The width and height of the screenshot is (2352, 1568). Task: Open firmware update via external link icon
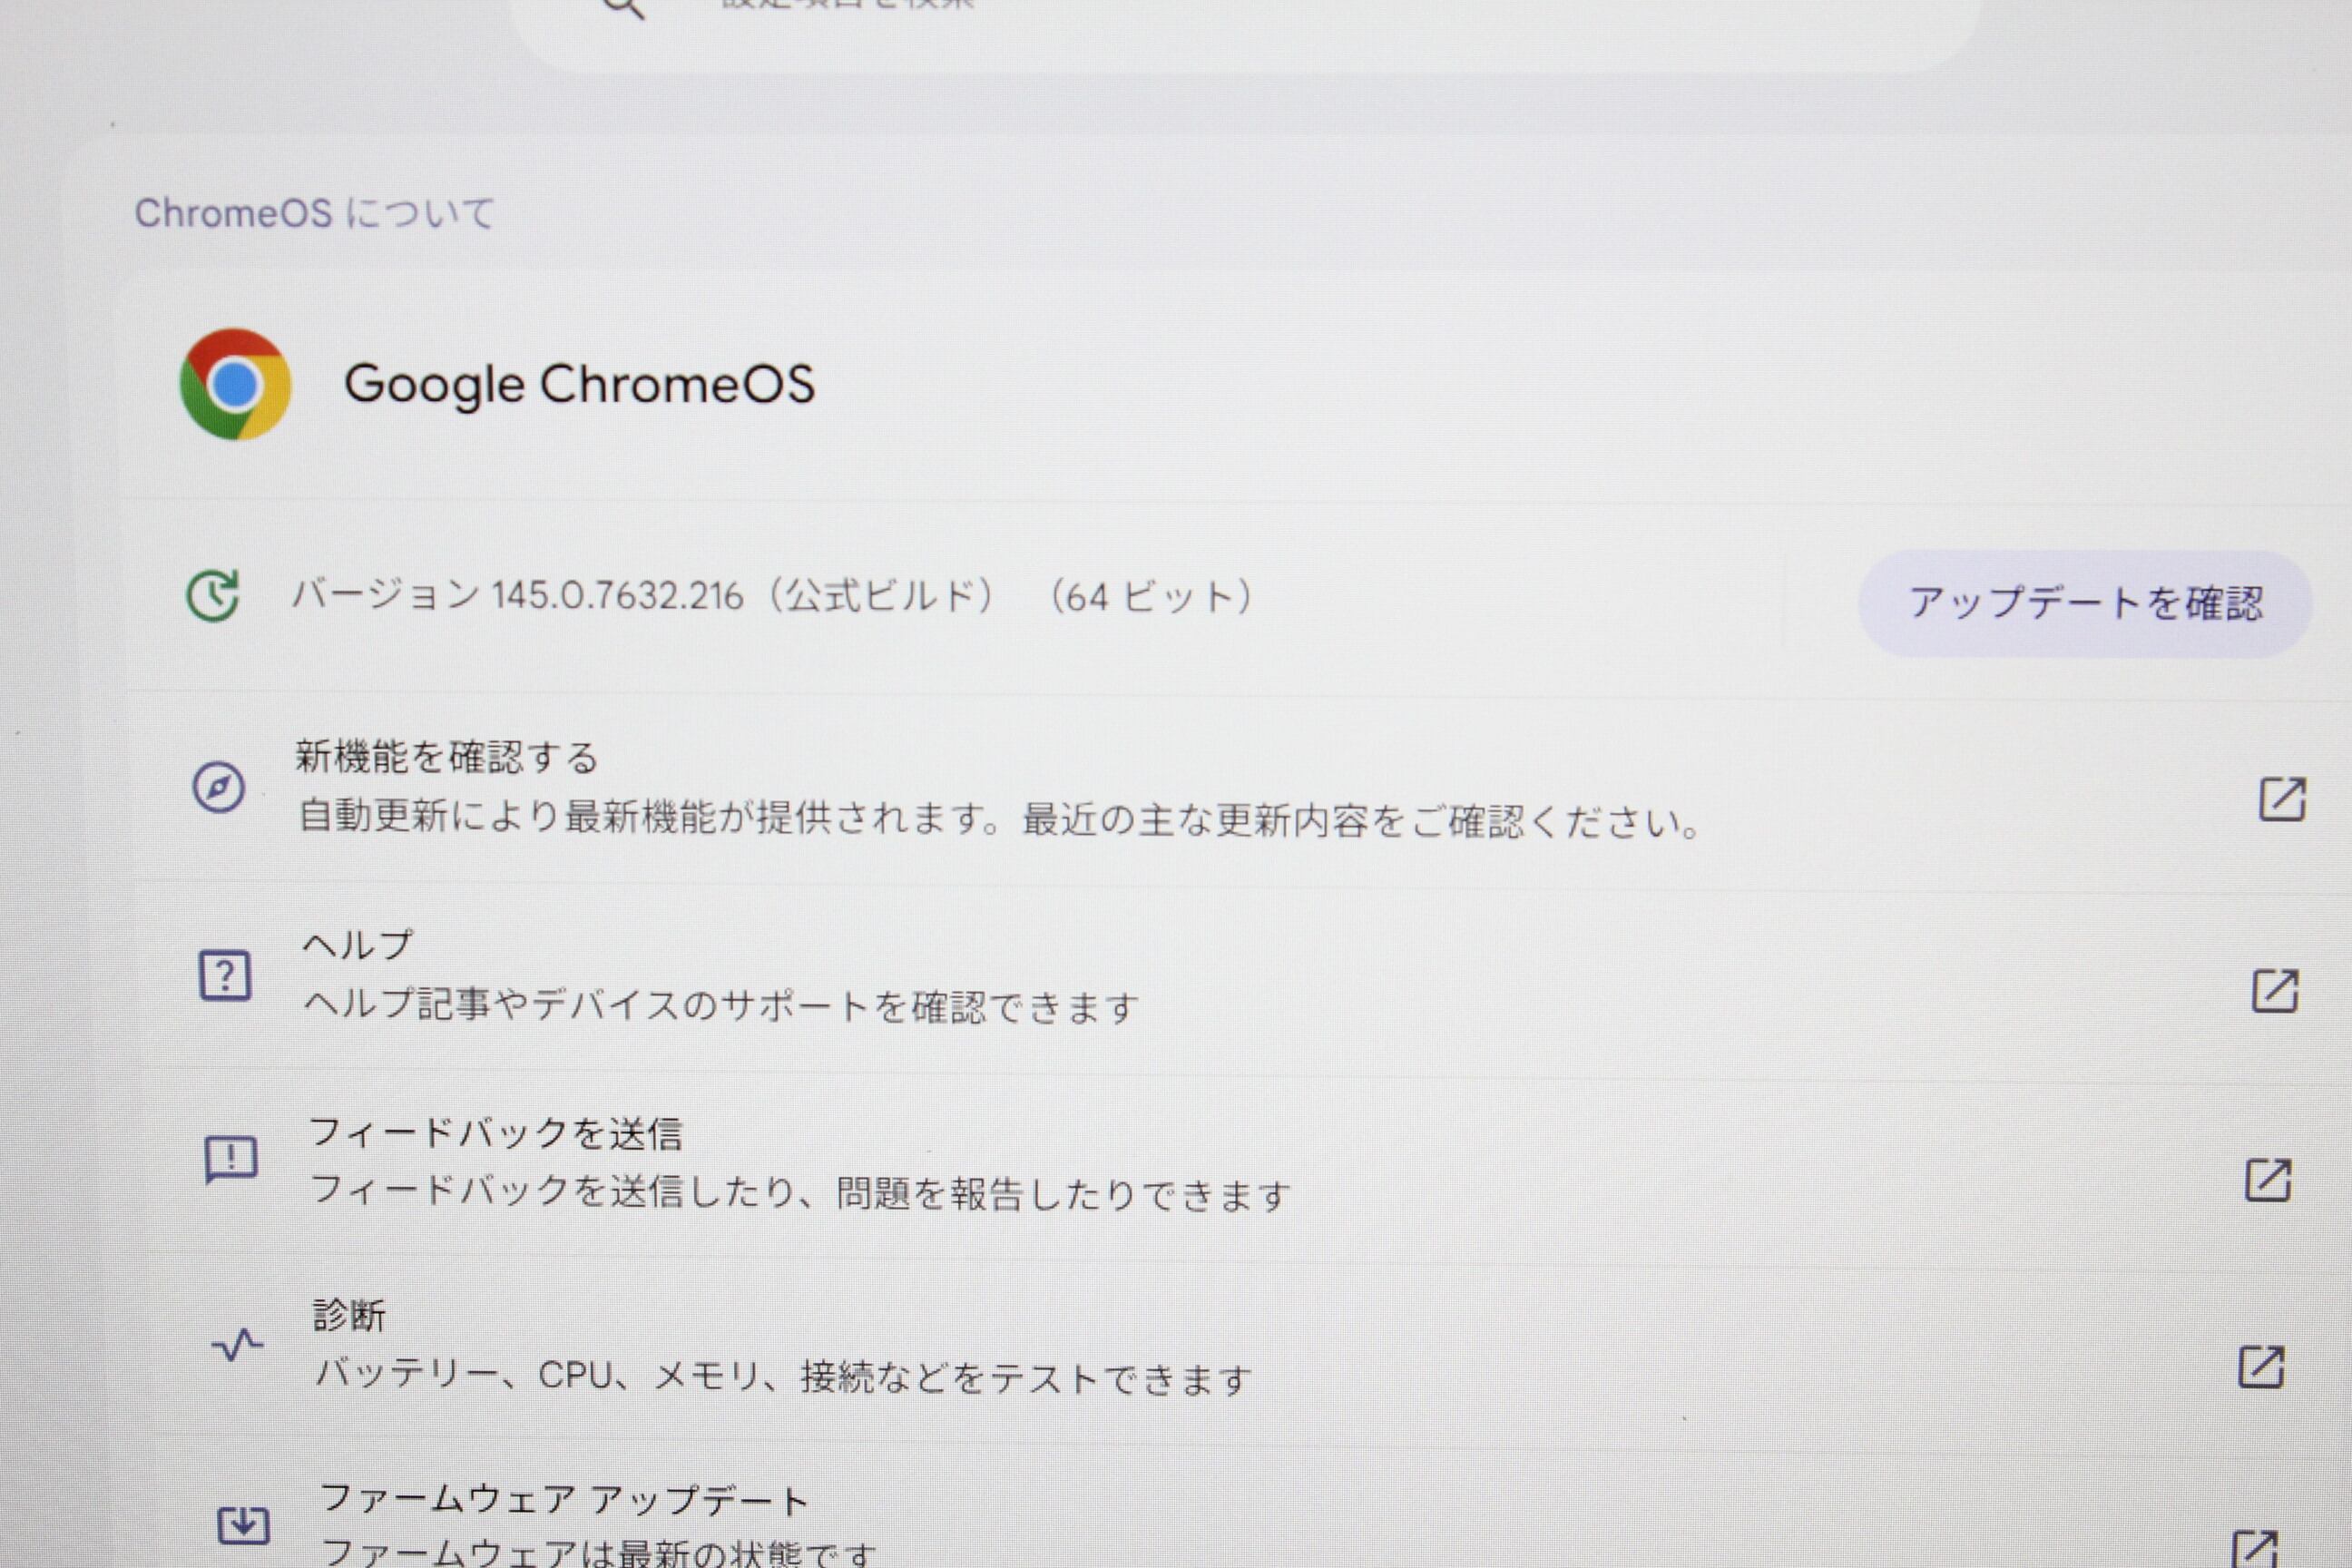click(2255, 1550)
